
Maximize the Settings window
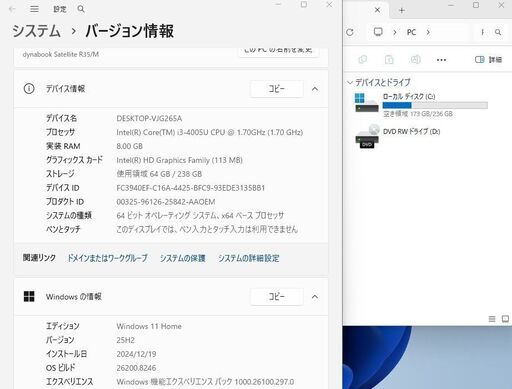(304, 4)
